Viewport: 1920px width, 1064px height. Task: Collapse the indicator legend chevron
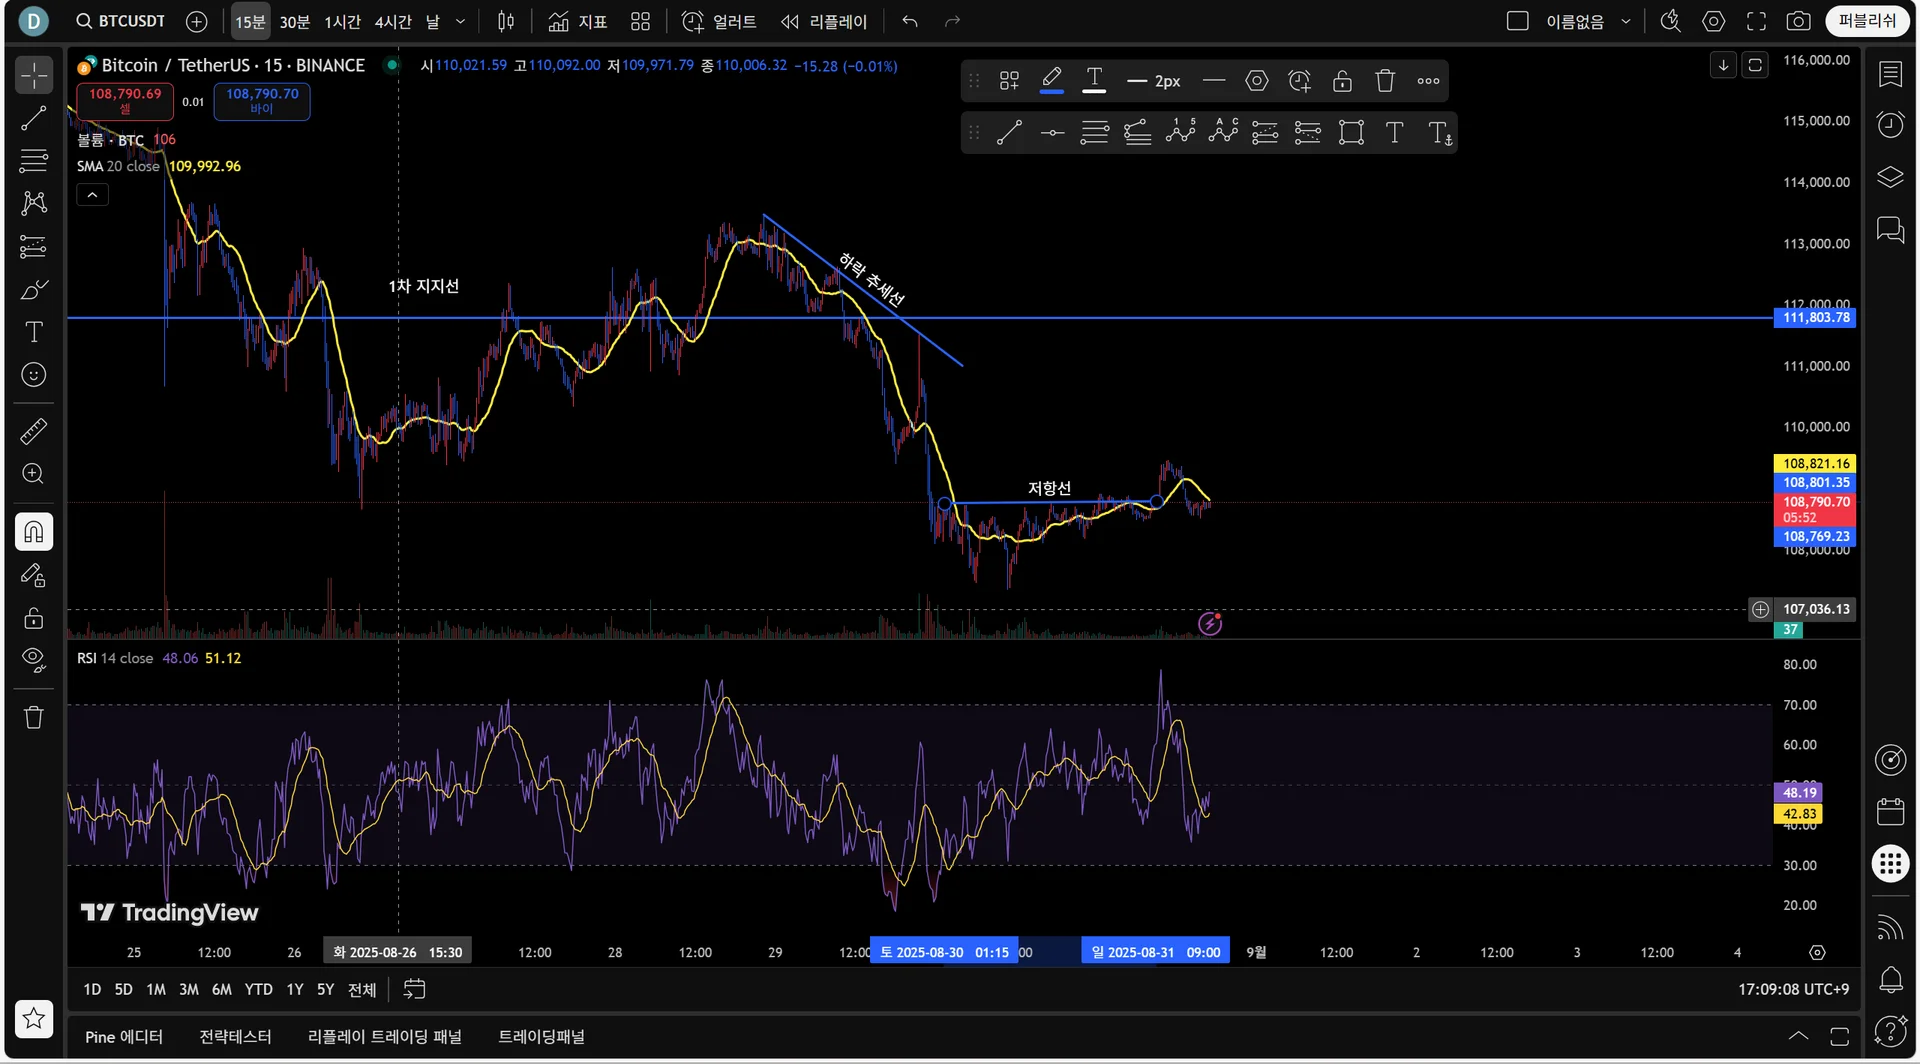(92, 195)
